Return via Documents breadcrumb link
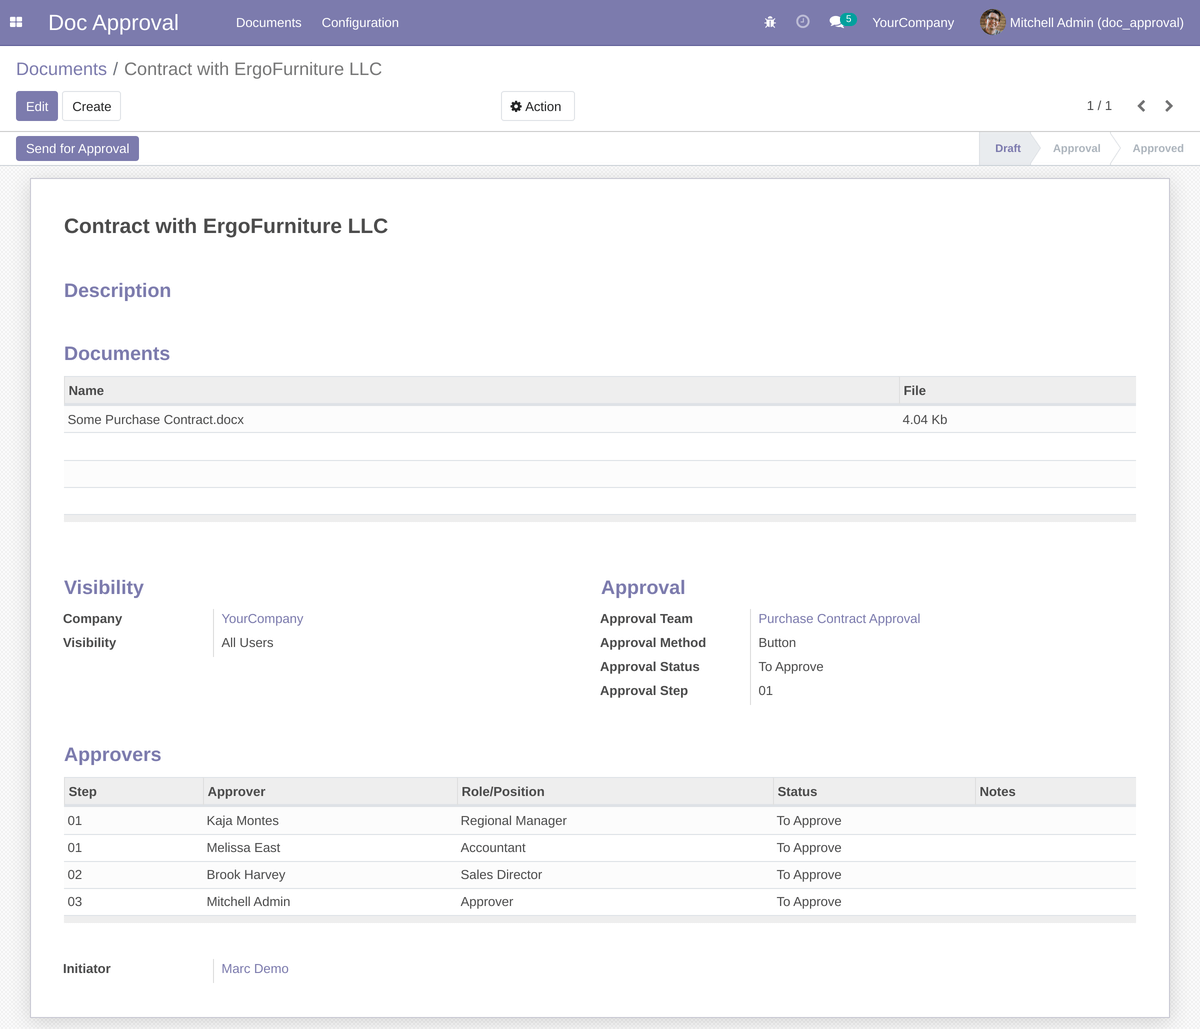Viewport: 1200px width, 1029px height. (x=61, y=69)
